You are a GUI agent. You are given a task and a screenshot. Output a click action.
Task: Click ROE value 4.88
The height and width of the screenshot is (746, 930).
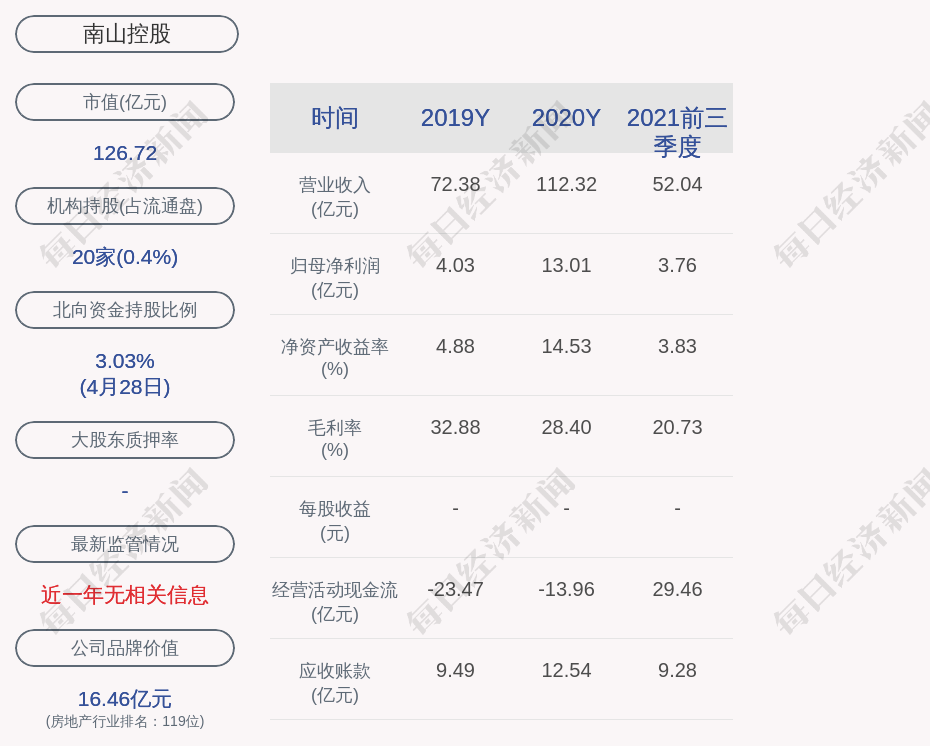(x=456, y=346)
